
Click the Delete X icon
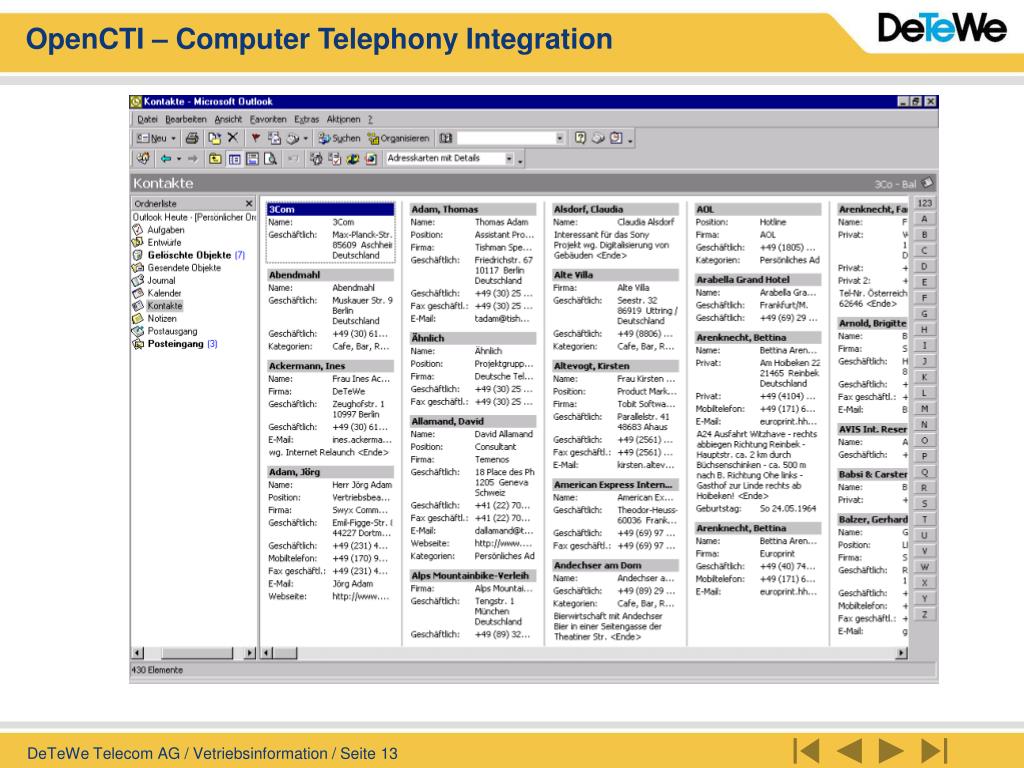tap(232, 138)
